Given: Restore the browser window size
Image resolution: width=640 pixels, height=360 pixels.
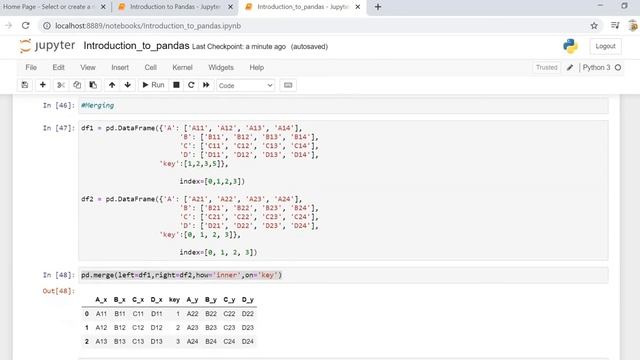Looking at the screenshot, I should coord(624,6).
